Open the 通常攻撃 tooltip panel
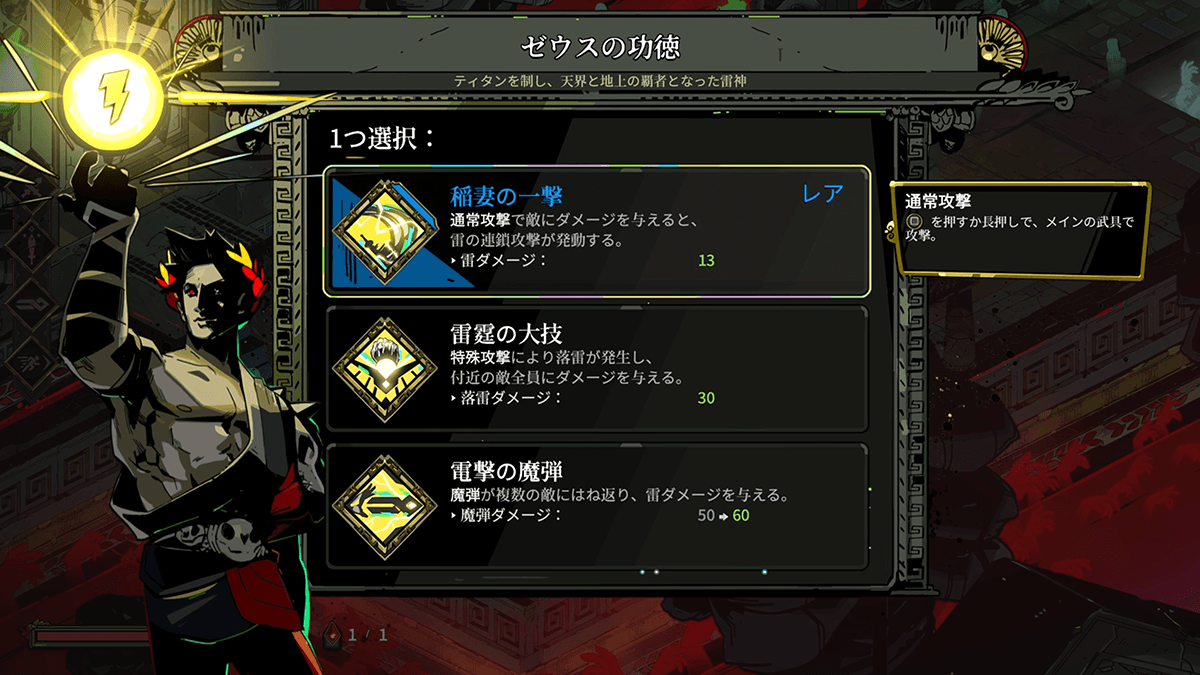Screen dimensions: 1200x675 1017,230
